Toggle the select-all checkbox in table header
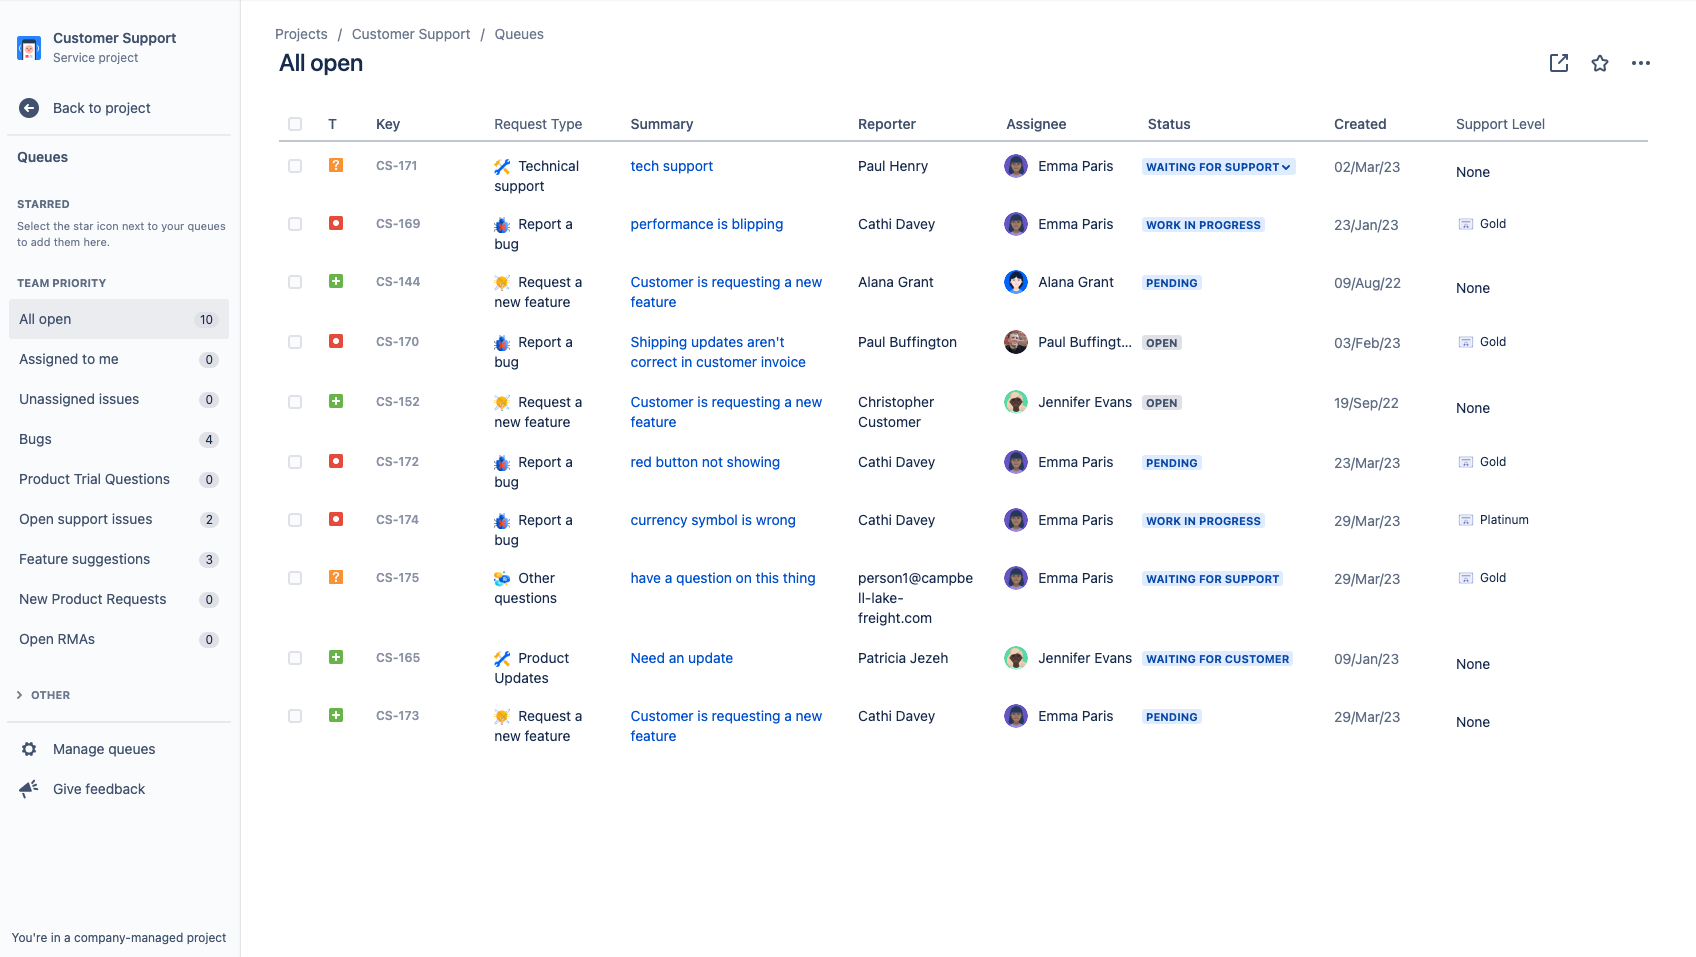This screenshot has width=1696, height=957. (295, 124)
